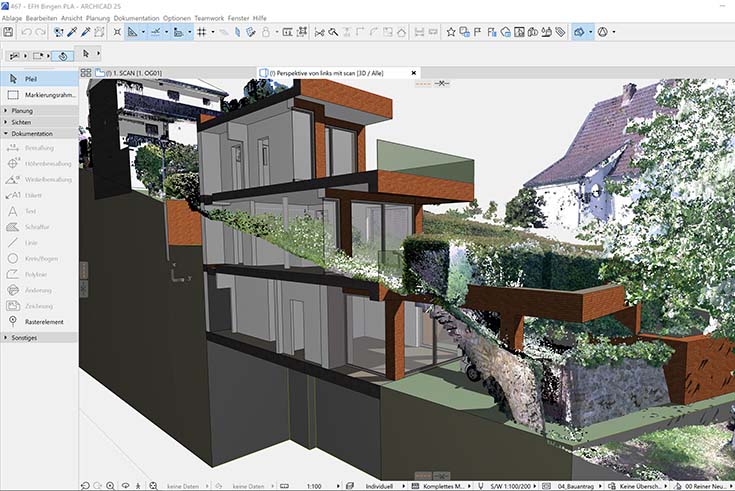Image resolution: width=735 pixels, height=491 pixels.
Task: Click the Text tool in Dokumentation
Action: pos(32,212)
